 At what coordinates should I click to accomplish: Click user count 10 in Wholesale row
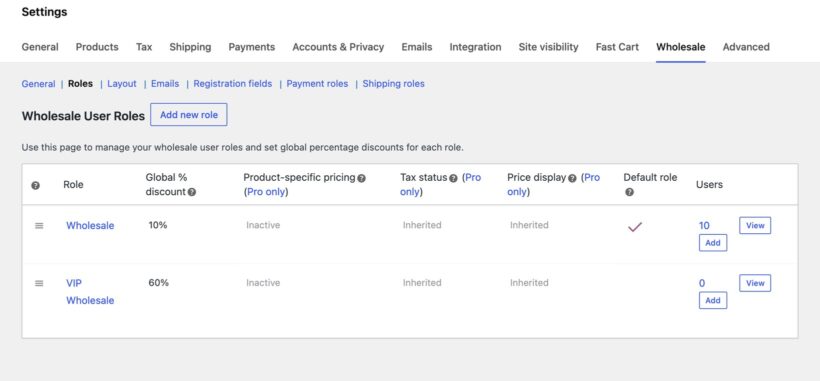point(704,226)
